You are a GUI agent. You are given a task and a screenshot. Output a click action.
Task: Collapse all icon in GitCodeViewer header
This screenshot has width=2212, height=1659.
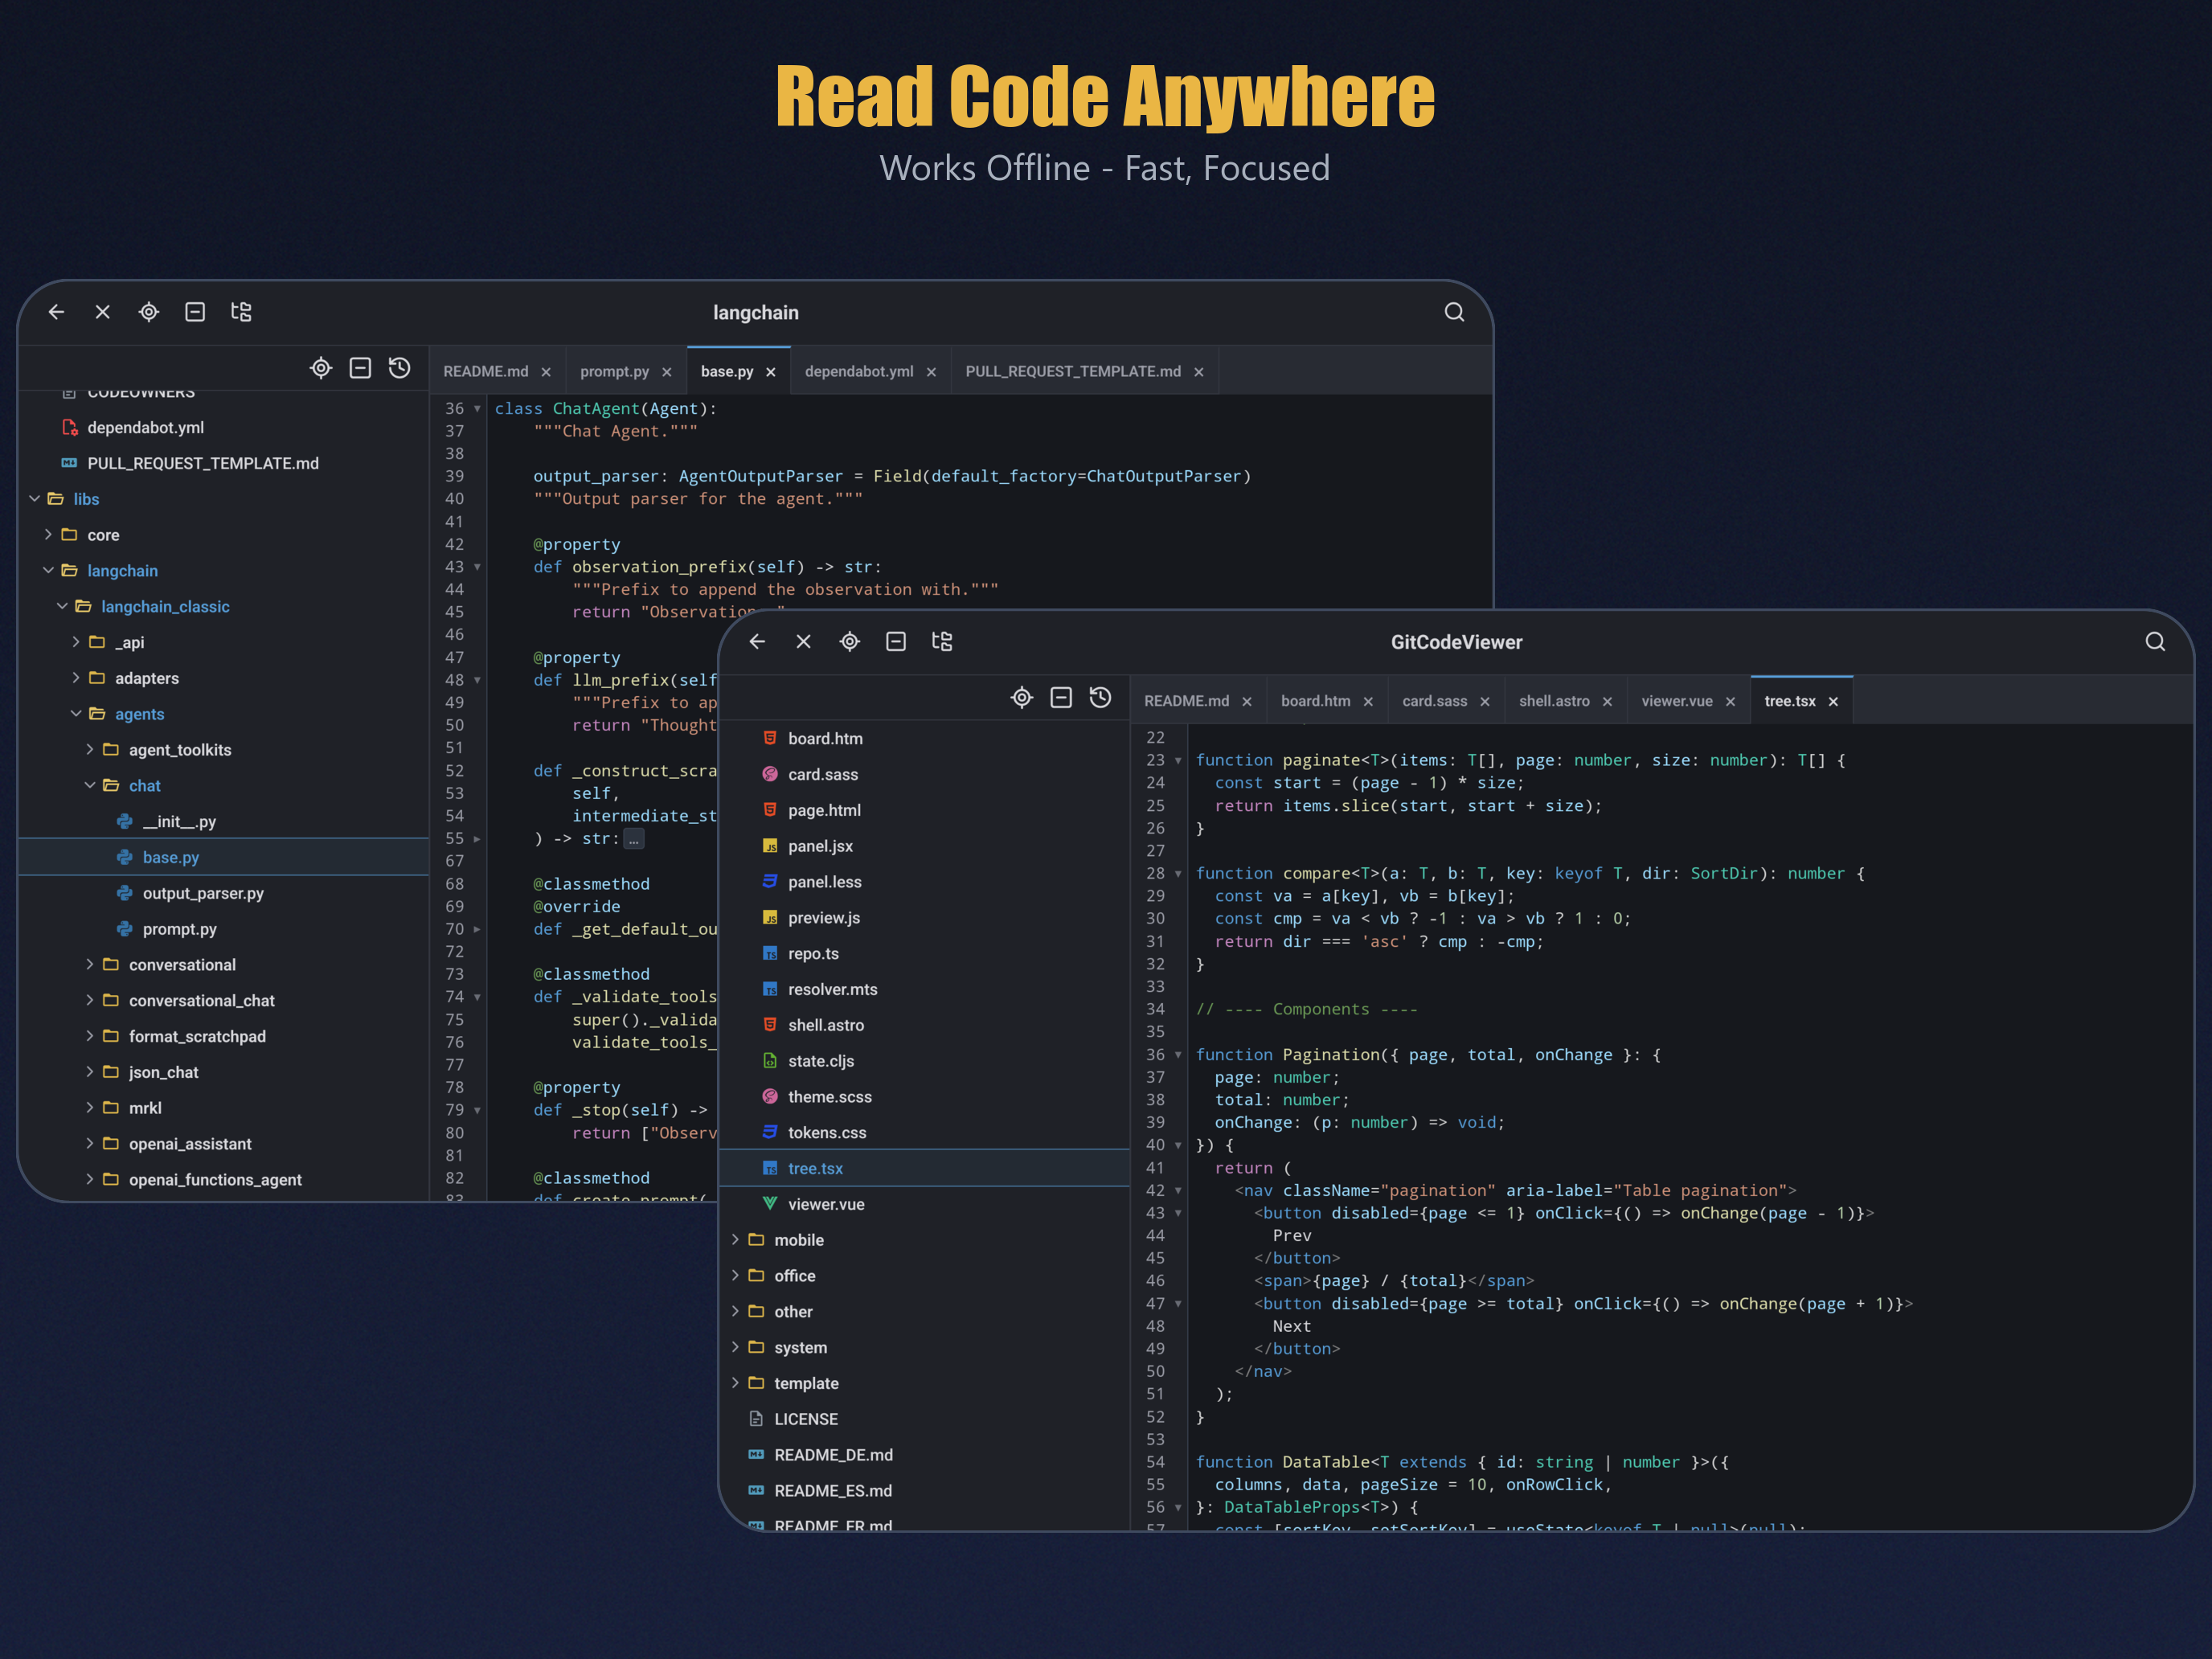(896, 641)
